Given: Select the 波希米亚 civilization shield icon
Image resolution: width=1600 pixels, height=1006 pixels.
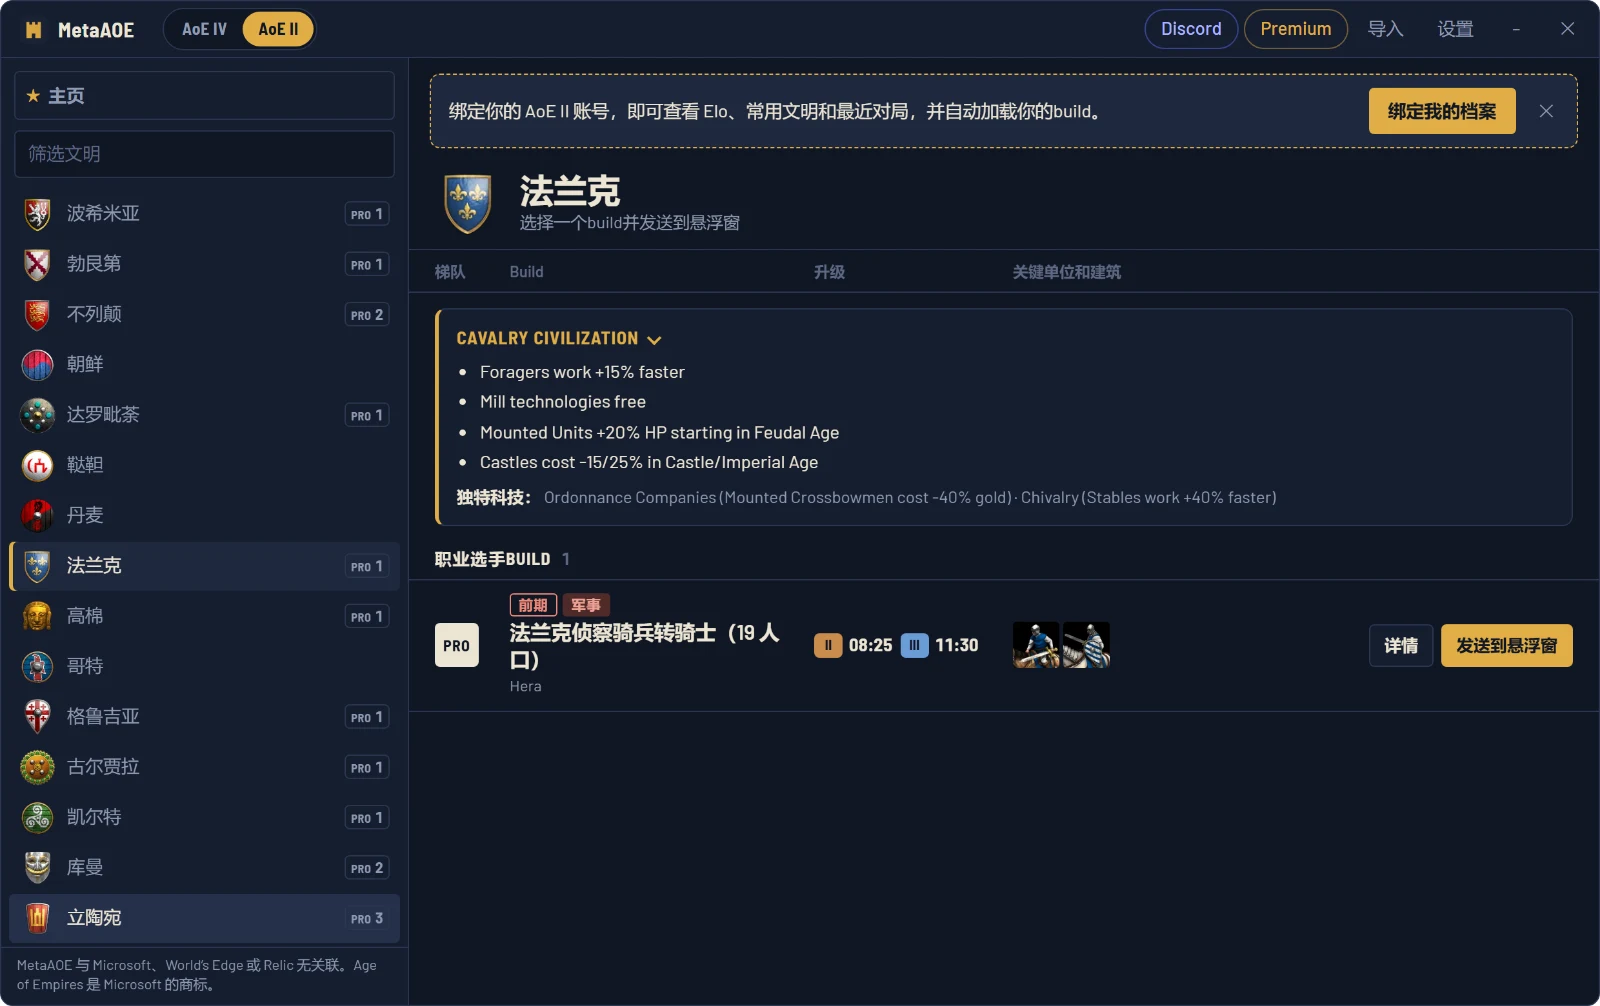Looking at the screenshot, I should 38,214.
